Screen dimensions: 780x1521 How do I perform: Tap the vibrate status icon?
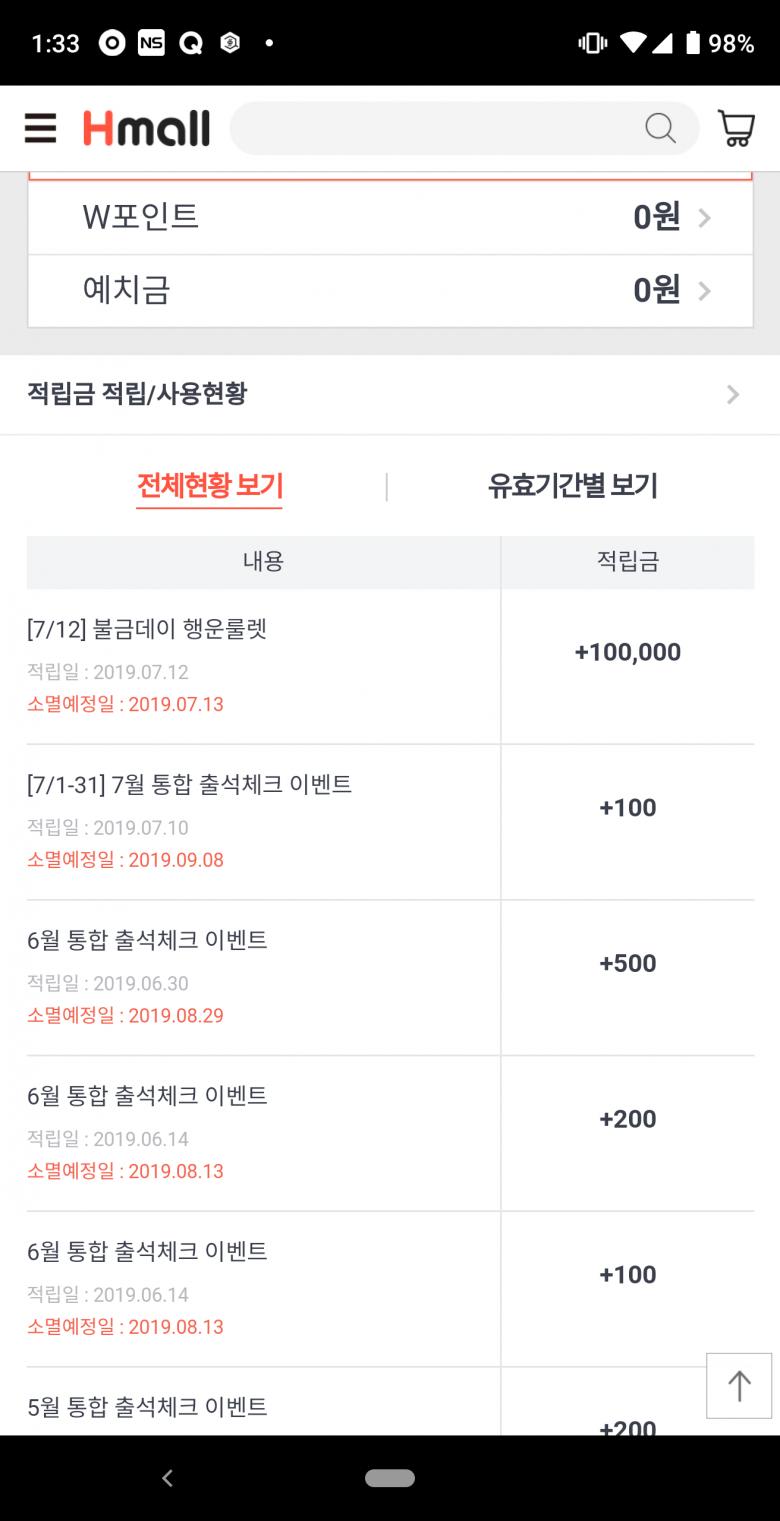point(593,43)
